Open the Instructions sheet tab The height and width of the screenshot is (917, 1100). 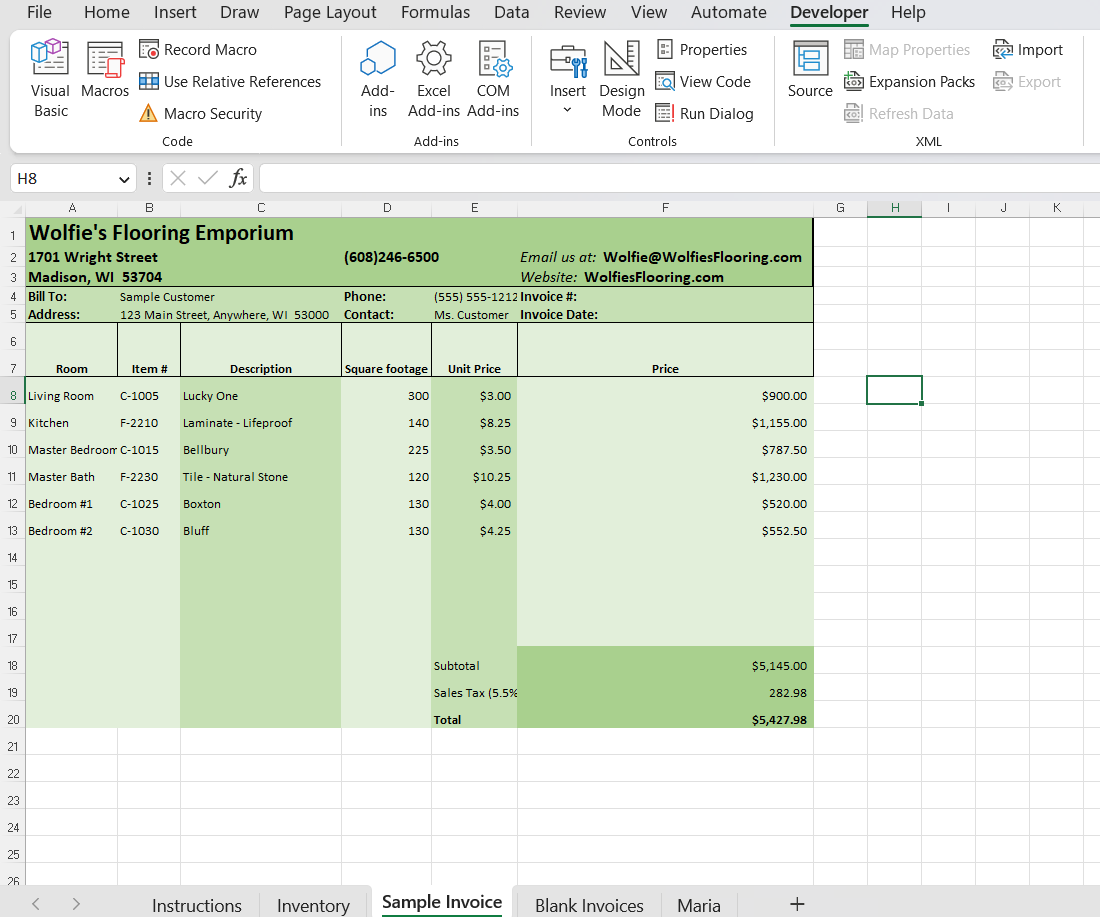pos(196,905)
